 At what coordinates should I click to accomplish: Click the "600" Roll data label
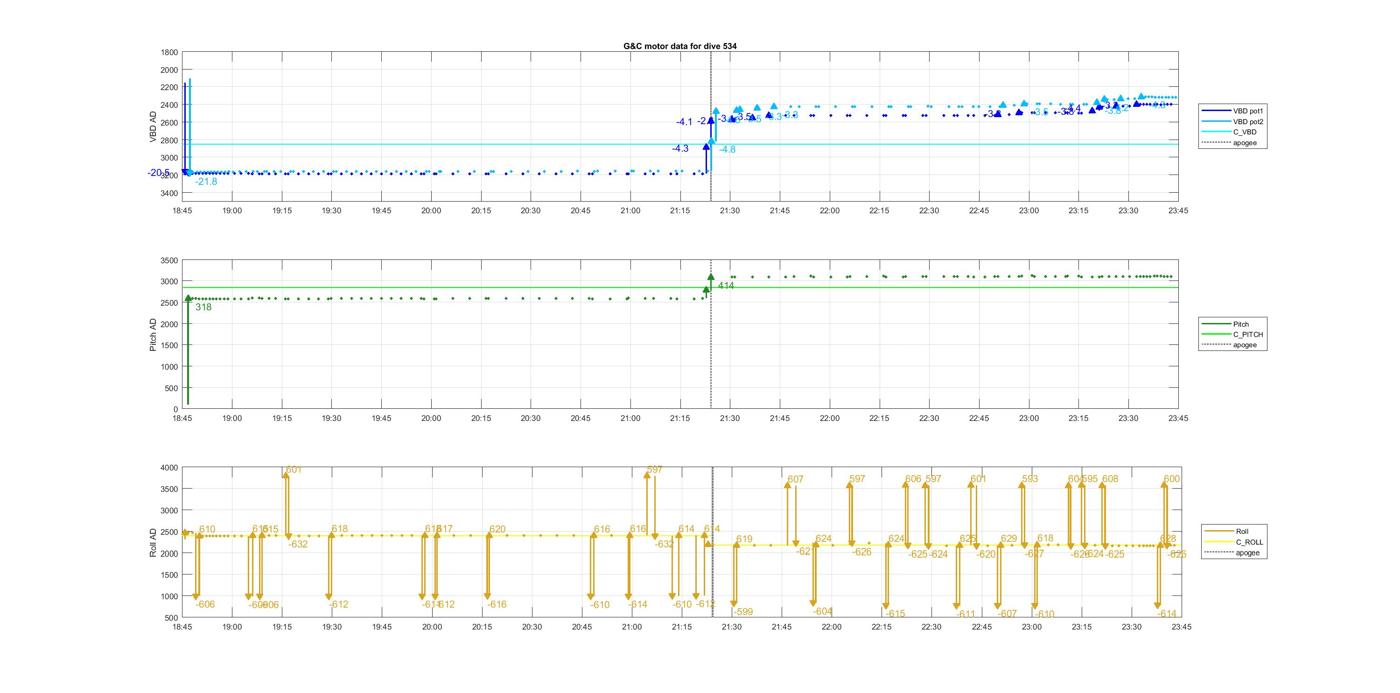coord(1172,479)
